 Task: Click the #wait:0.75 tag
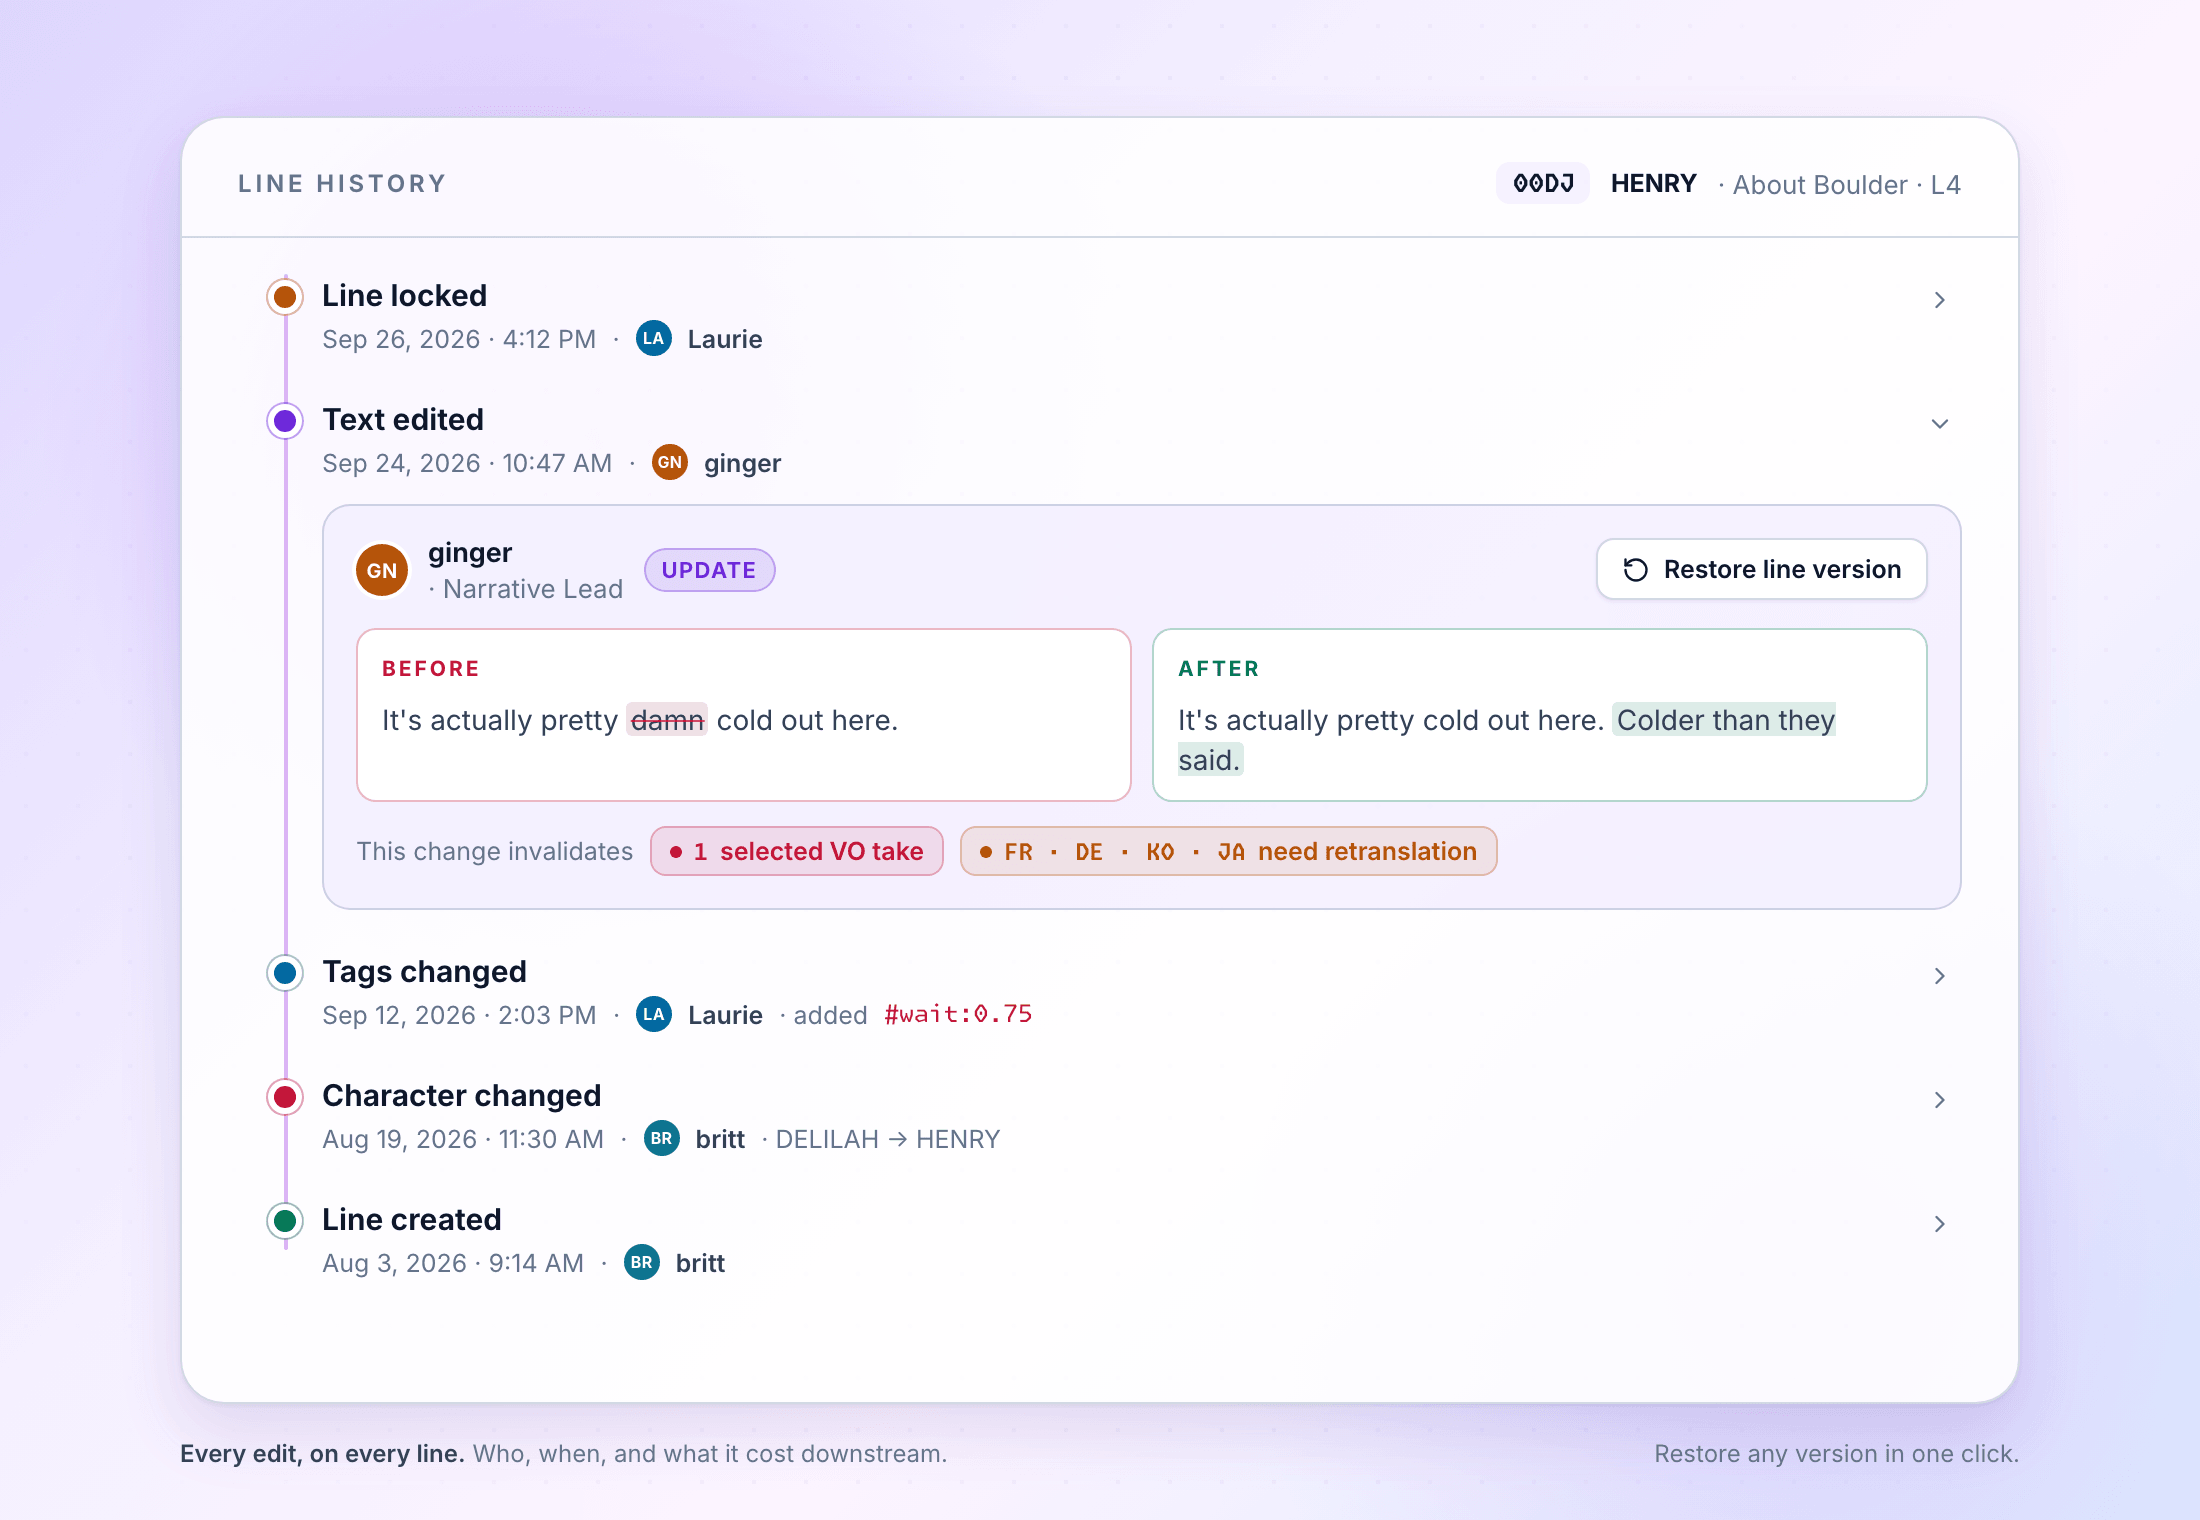(958, 1015)
